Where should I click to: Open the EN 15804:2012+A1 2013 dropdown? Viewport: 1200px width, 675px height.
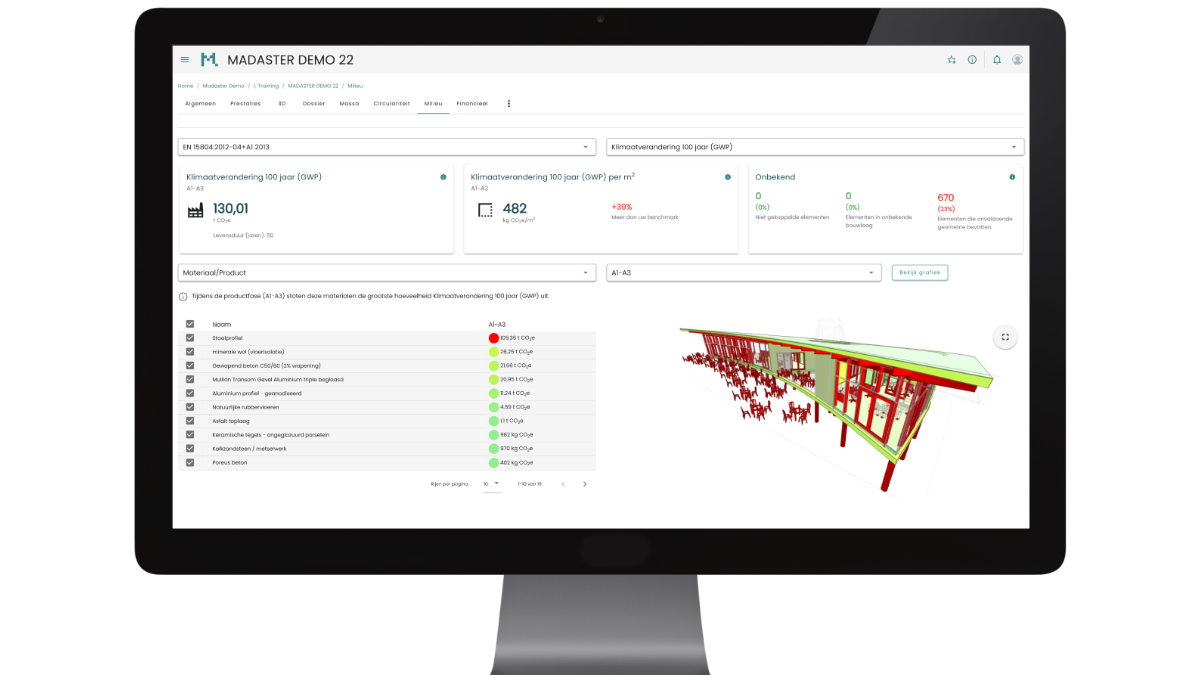pyautogui.click(x=387, y=147)
